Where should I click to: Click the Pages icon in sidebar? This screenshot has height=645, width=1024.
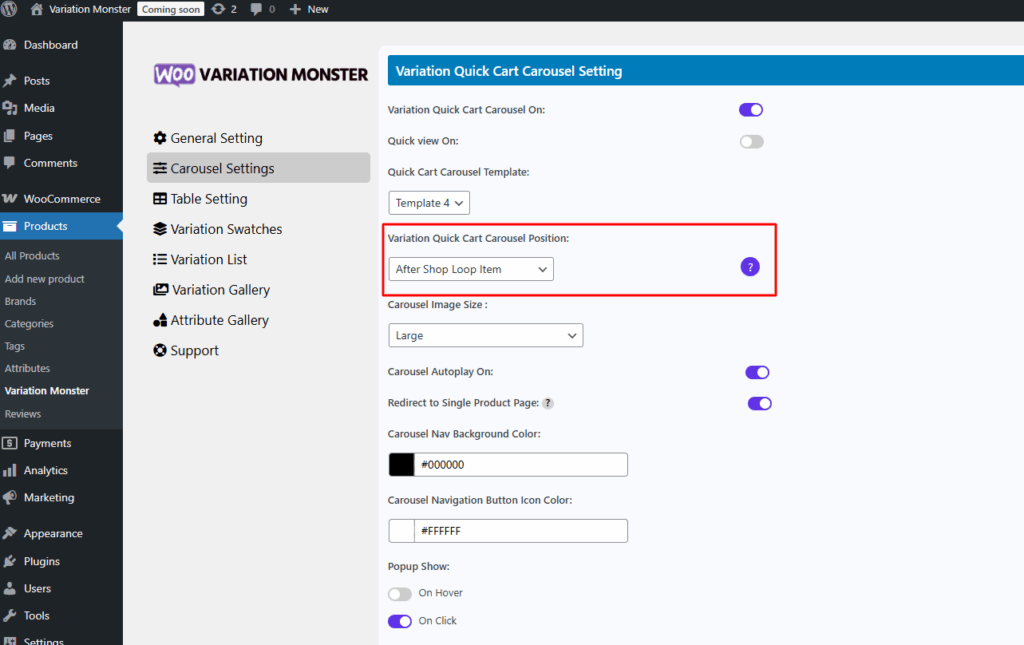(10, 136)
